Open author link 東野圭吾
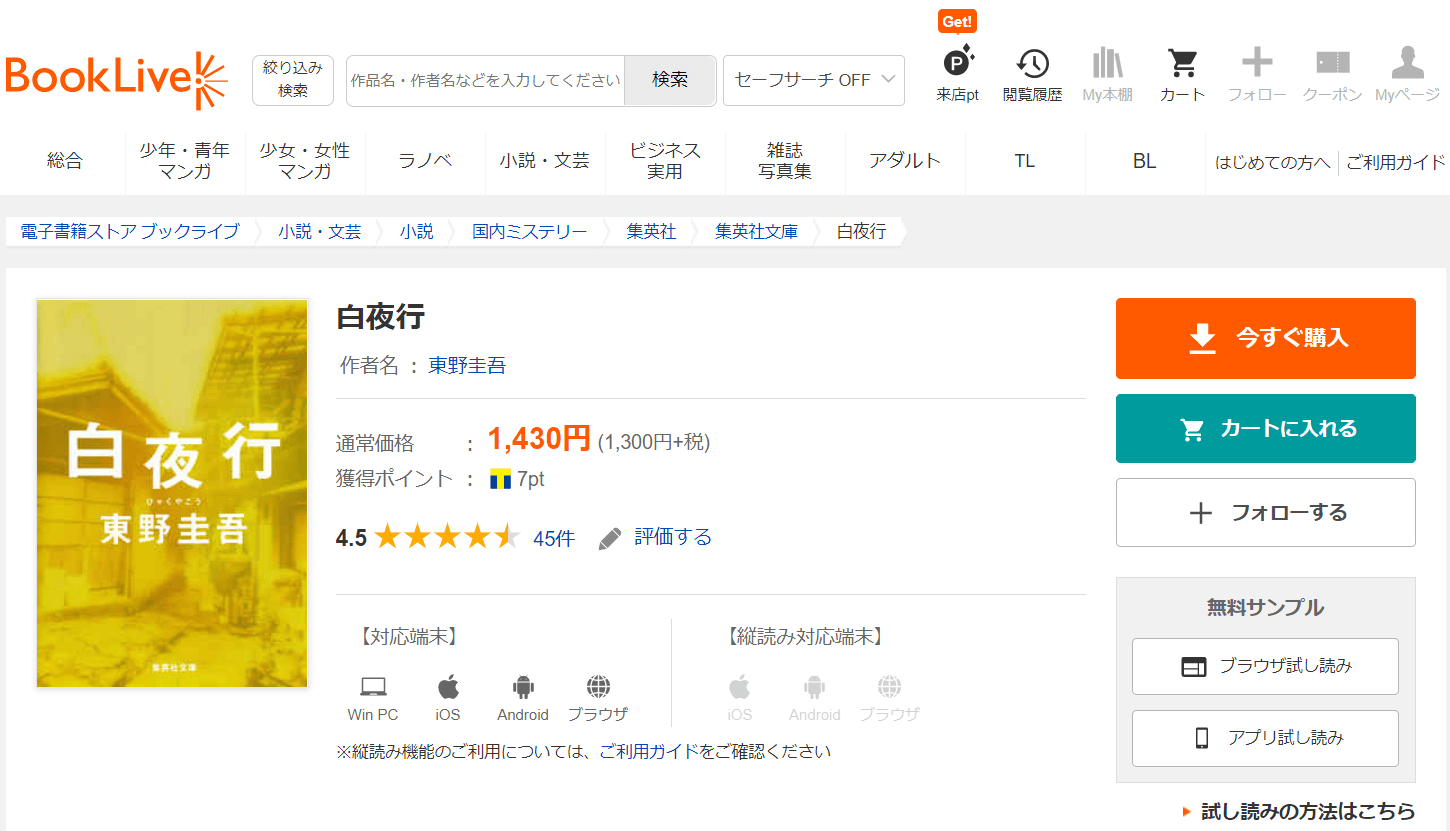1450x831 pixels. point(467,366)
